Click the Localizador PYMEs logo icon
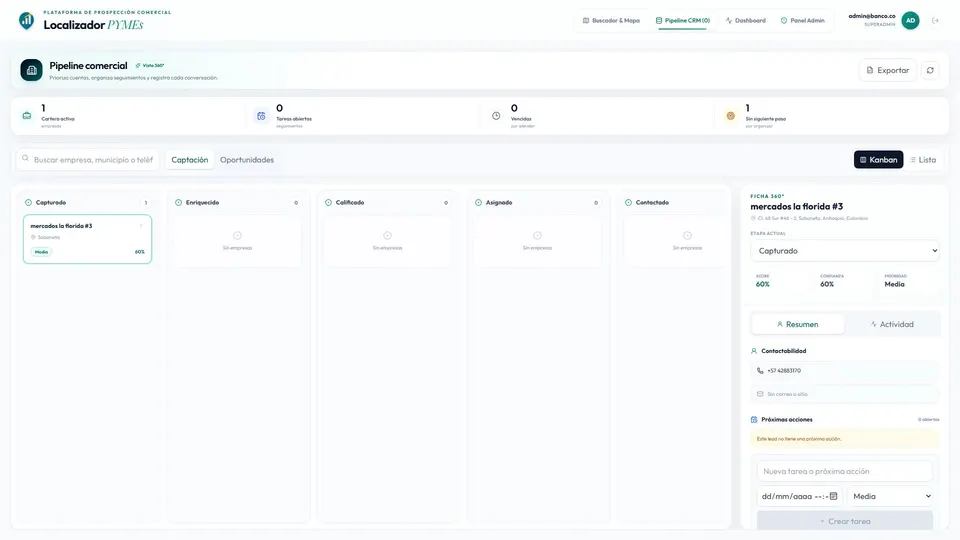The width and height of the screenshot is (960, 540). (26, 21)
